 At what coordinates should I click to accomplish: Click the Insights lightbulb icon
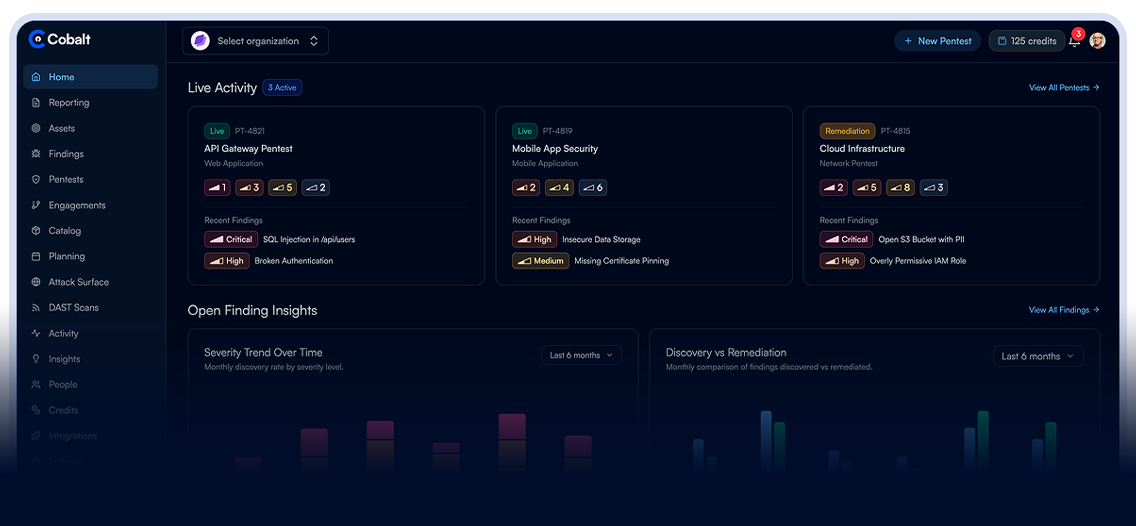pyautogui.click(x=36, y=359)
